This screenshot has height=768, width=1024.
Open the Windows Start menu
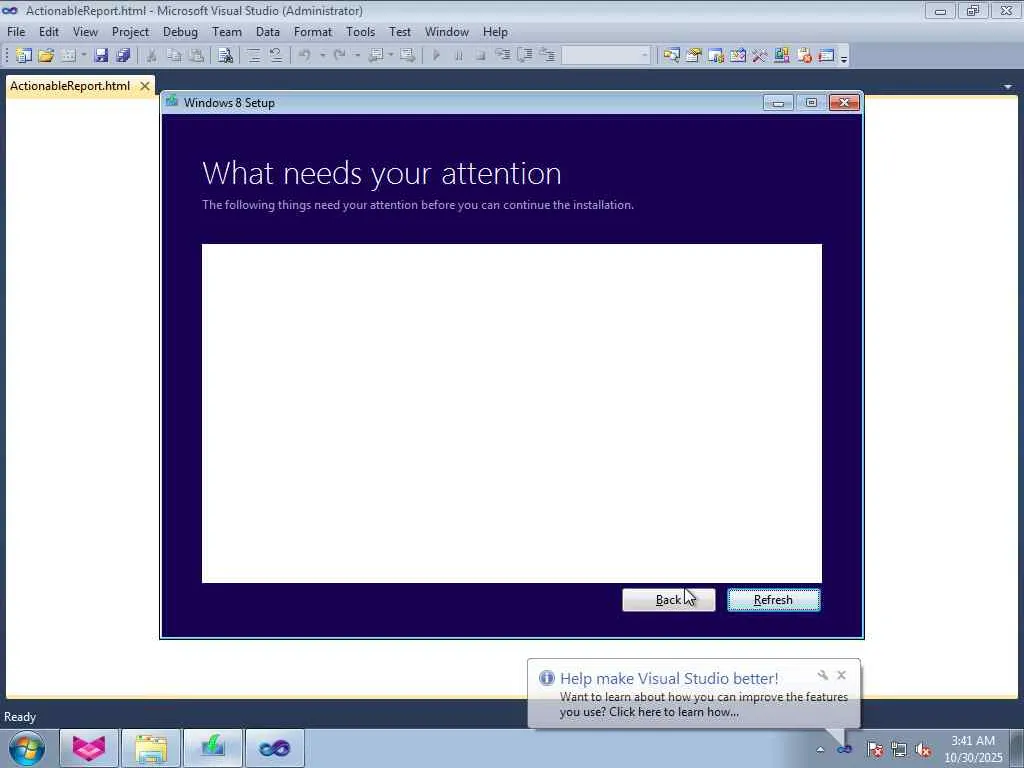point(27,748)
